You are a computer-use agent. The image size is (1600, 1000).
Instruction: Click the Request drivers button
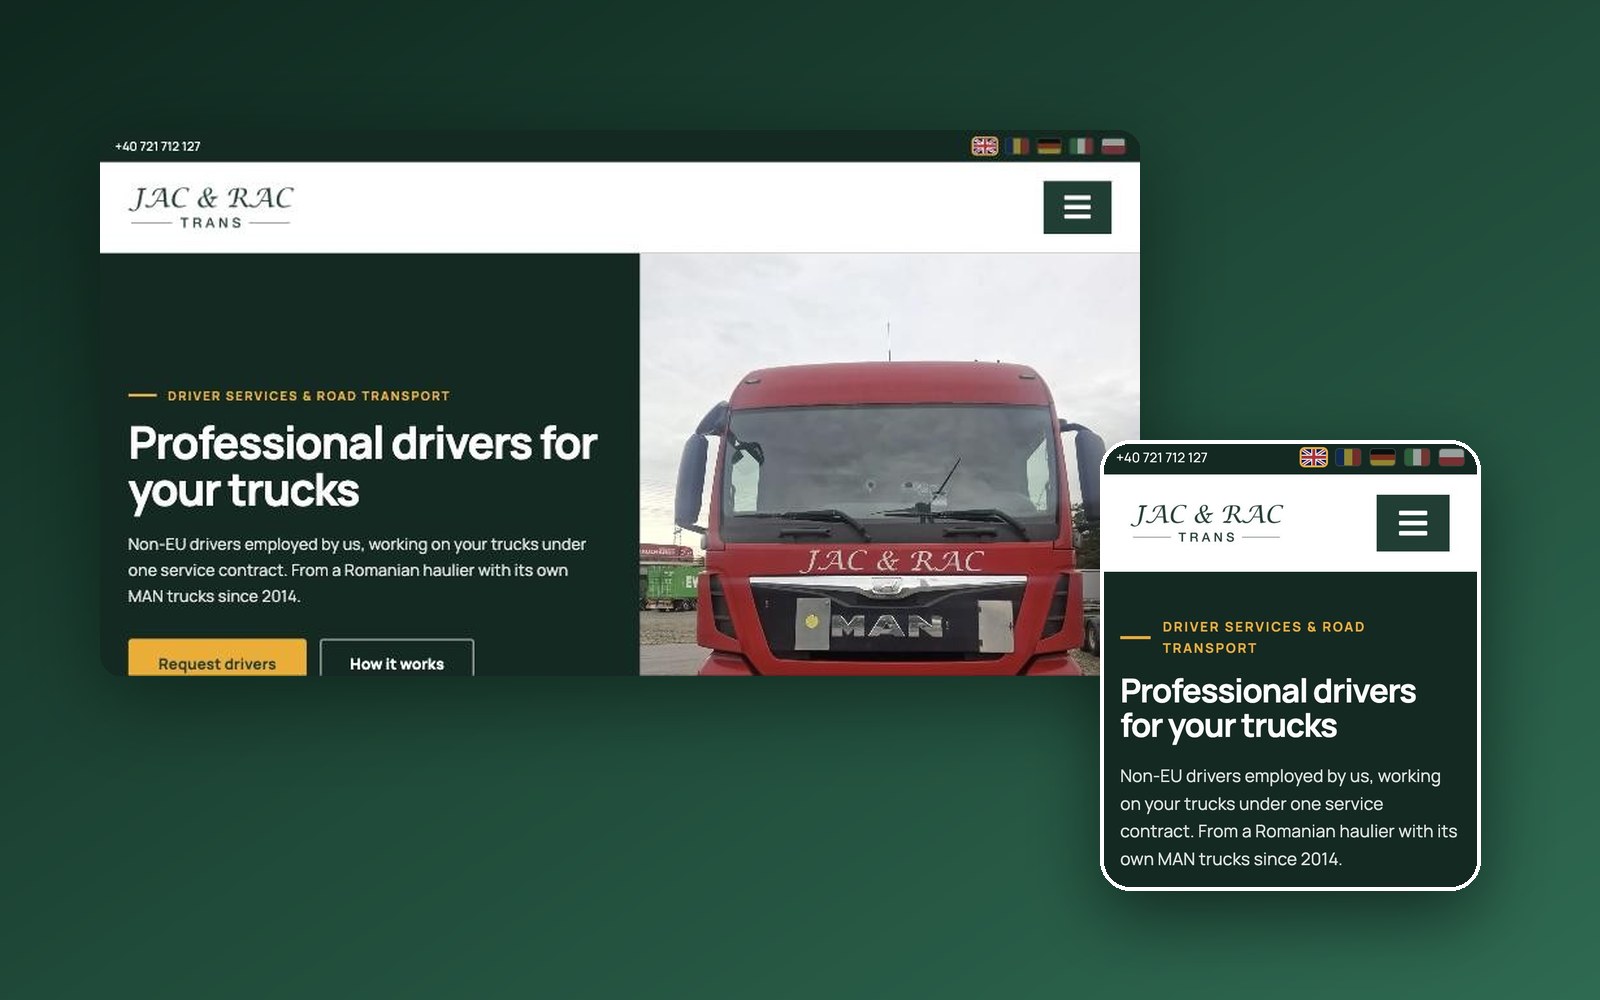click(x=217, y=657)
